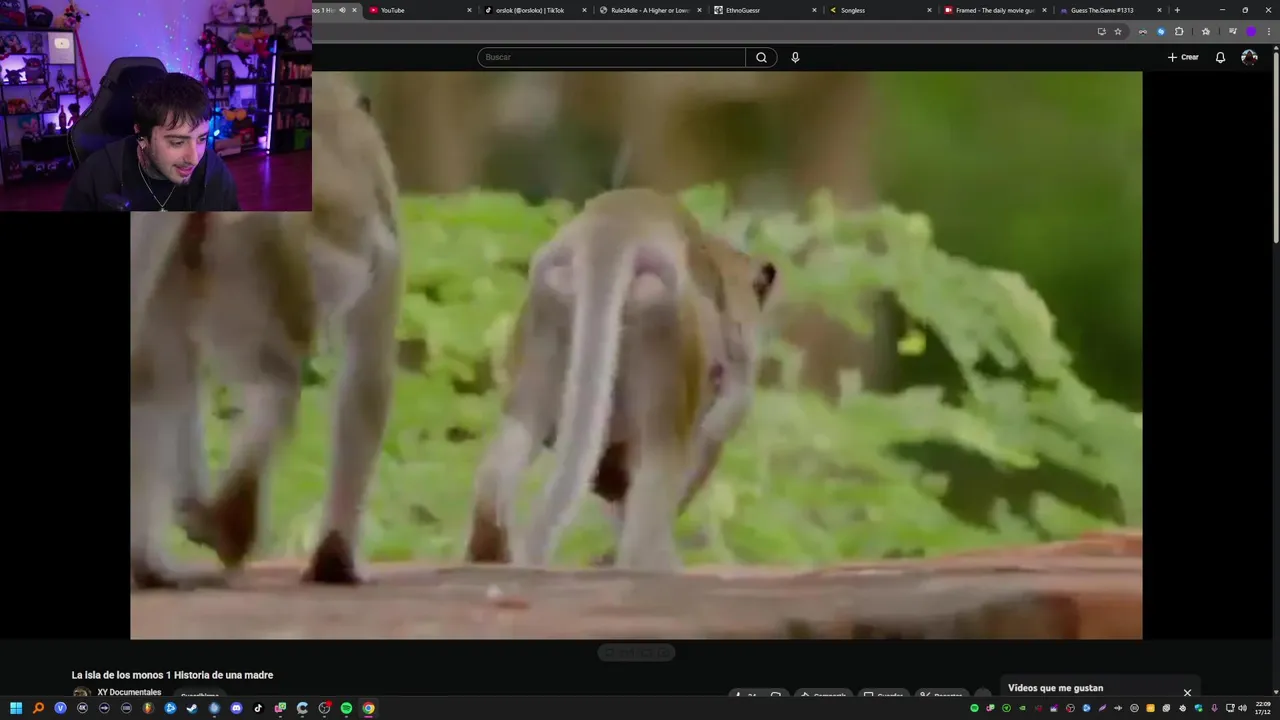Close the Songless tab
This screenshot has height=720, width=1280.
click(929, 10)
